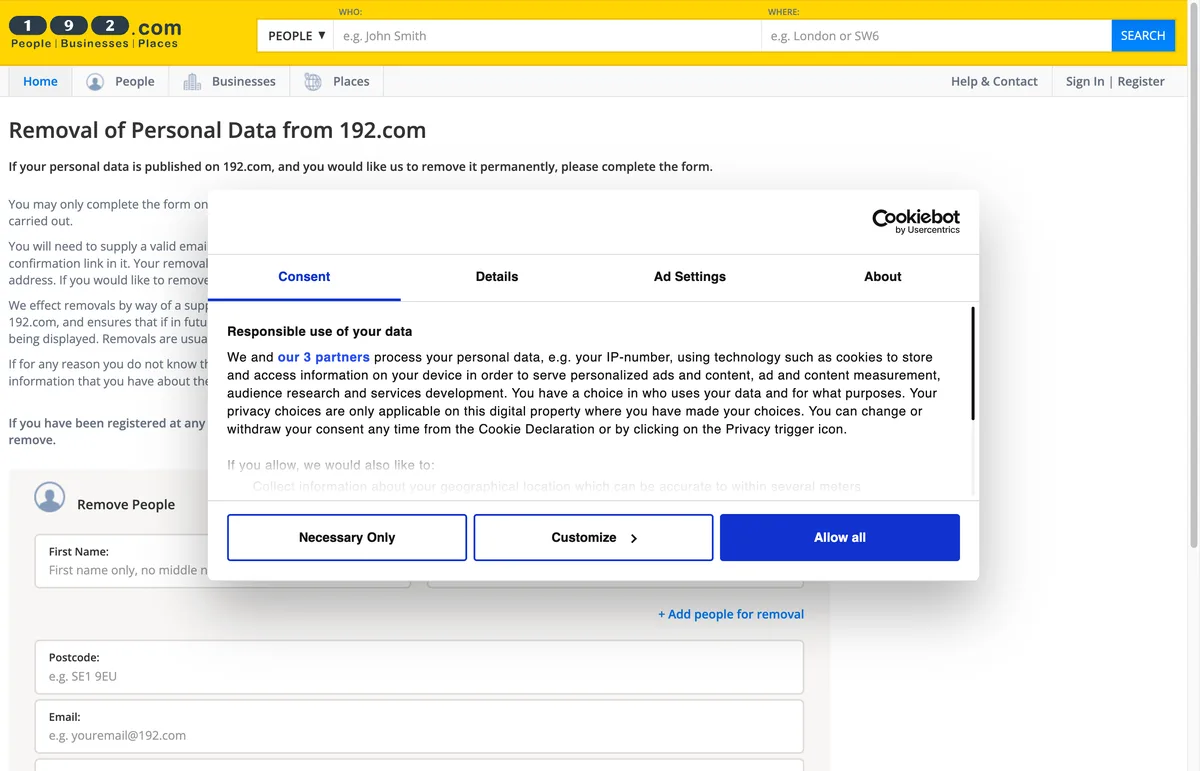
Task: Click '+ Add people for removal' link
Action: [731, 614]
